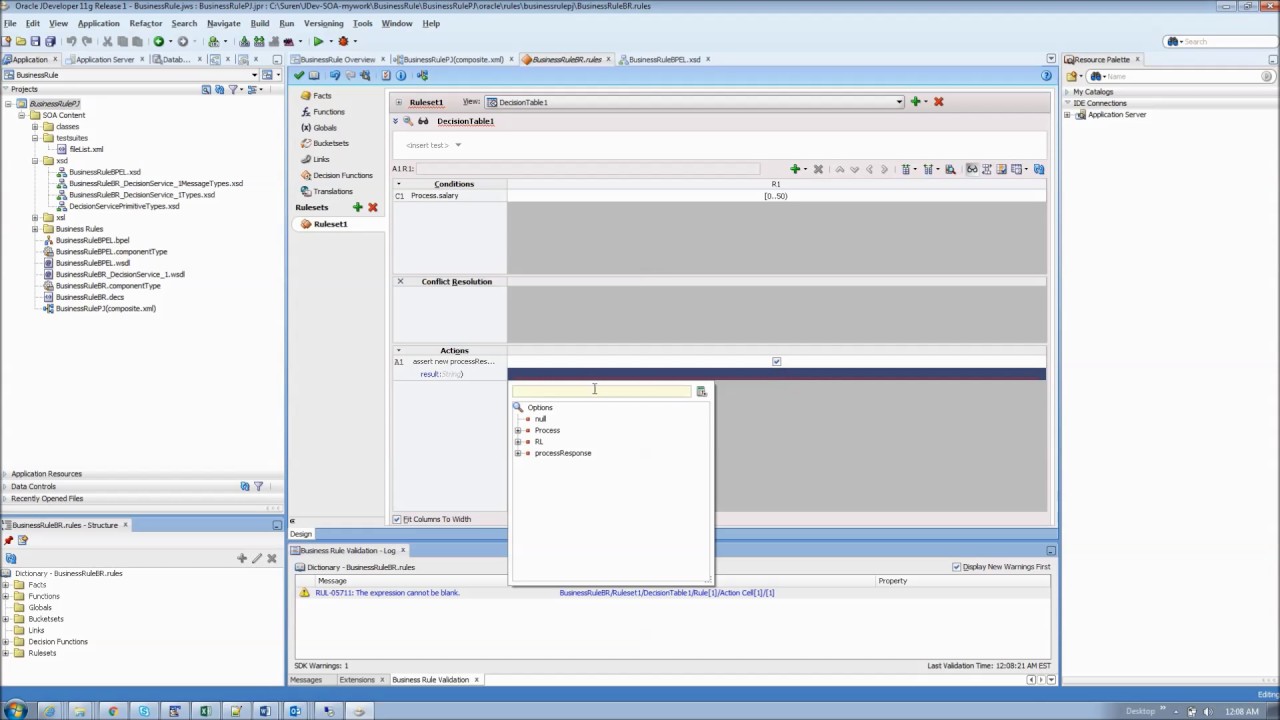Screen dimensions: 1280x720
Task: Open the DecisionTable1 View dropdown
Action: (899, 102)
